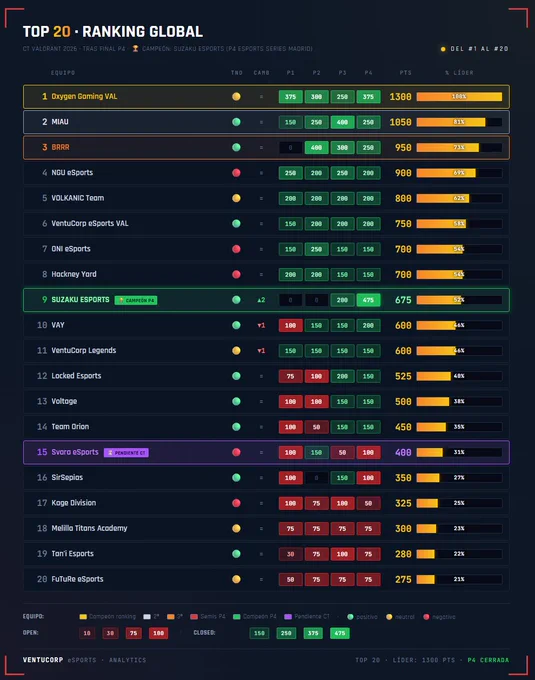
Task: Click the Campeón ranking yellow legend swatch
Action: (x=83, y=617)
